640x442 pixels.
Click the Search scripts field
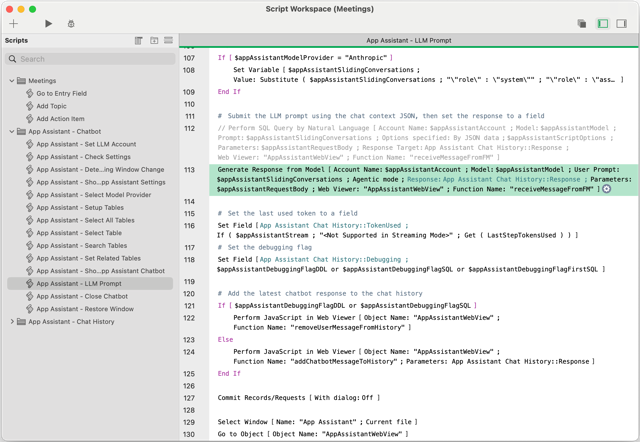[x=90, y=59]
